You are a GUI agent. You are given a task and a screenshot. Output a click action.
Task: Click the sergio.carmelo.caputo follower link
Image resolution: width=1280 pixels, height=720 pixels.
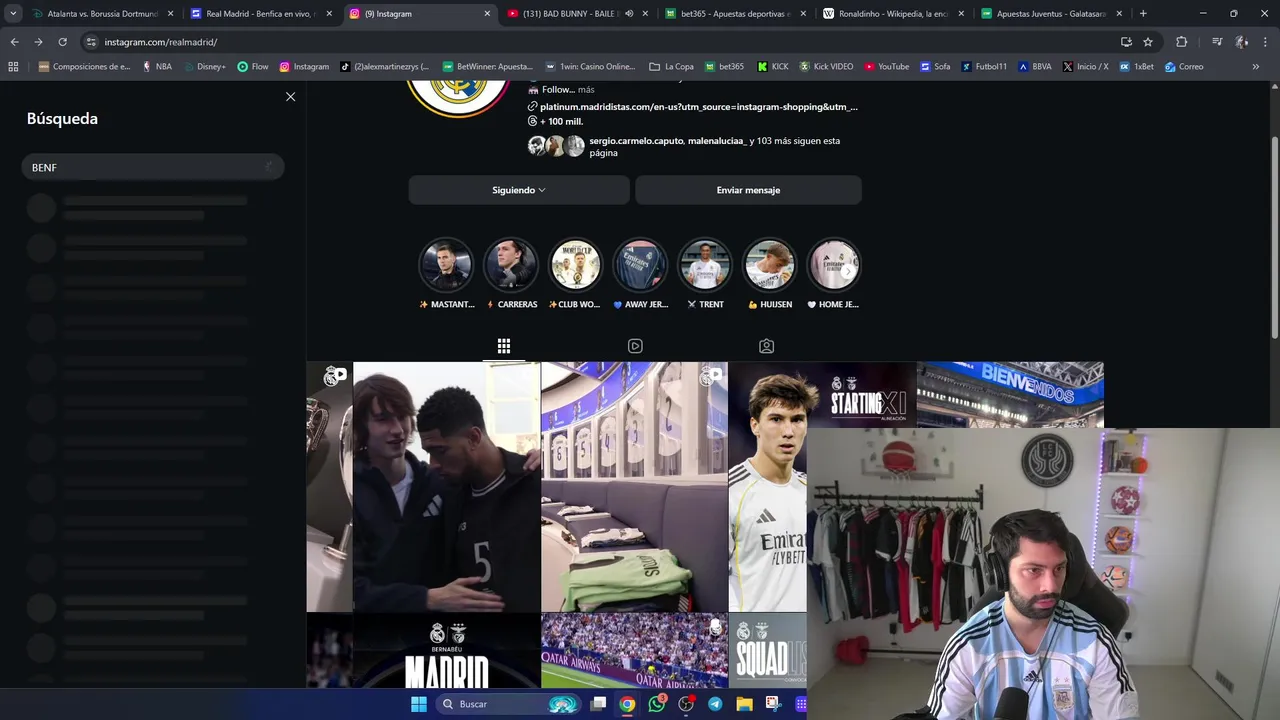click(x=636, y=141)
